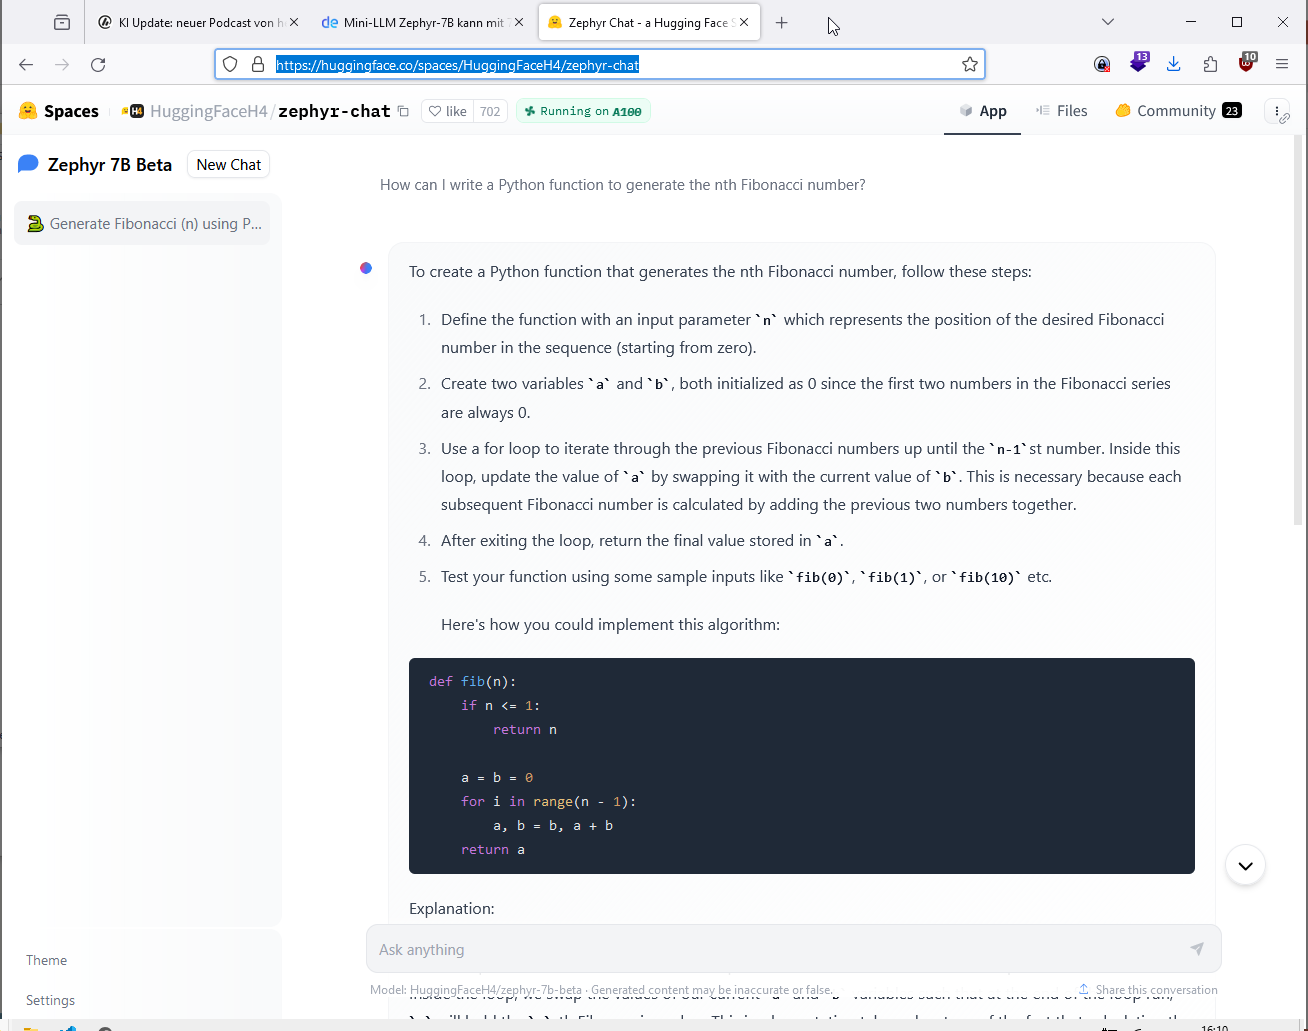Screen dimensions: 1308x1031
Task: Close the KI Update podcast tab
Action: pos(294,22)
